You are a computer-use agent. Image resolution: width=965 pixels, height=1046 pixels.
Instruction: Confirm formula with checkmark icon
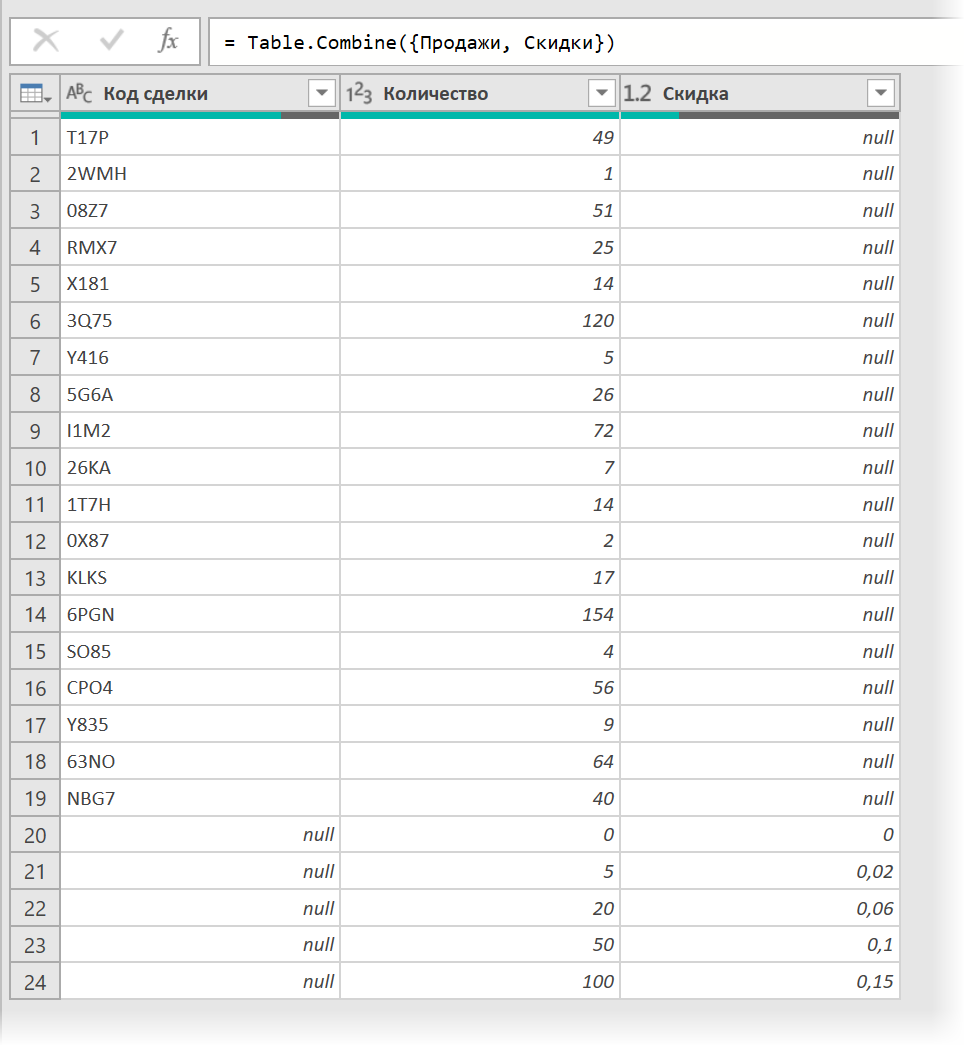111,41
